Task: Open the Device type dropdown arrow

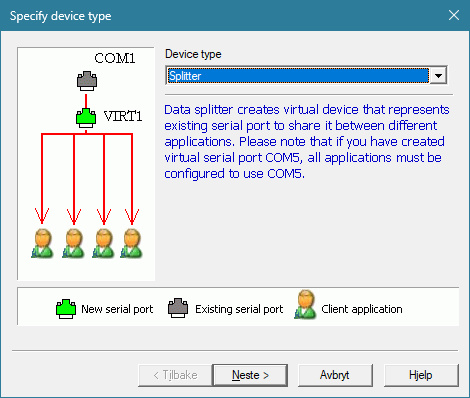Action: 438,76
